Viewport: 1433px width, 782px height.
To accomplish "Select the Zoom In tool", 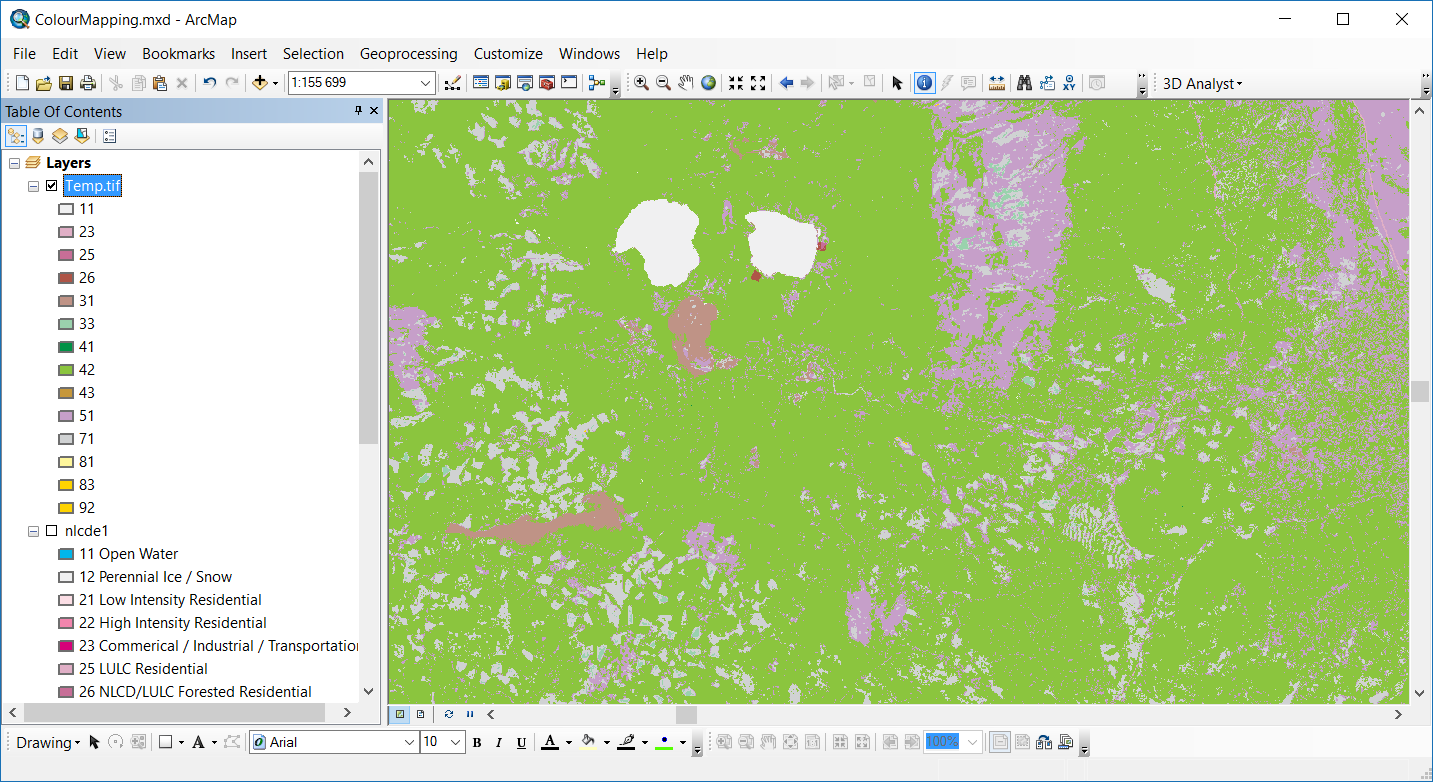I will 641,83.
